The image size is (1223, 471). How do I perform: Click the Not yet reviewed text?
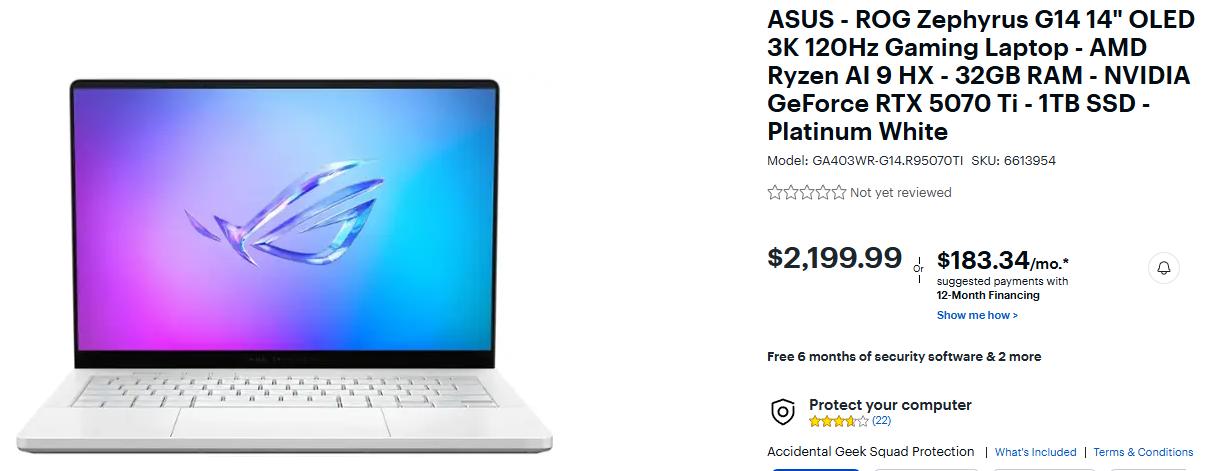(900, 192)
